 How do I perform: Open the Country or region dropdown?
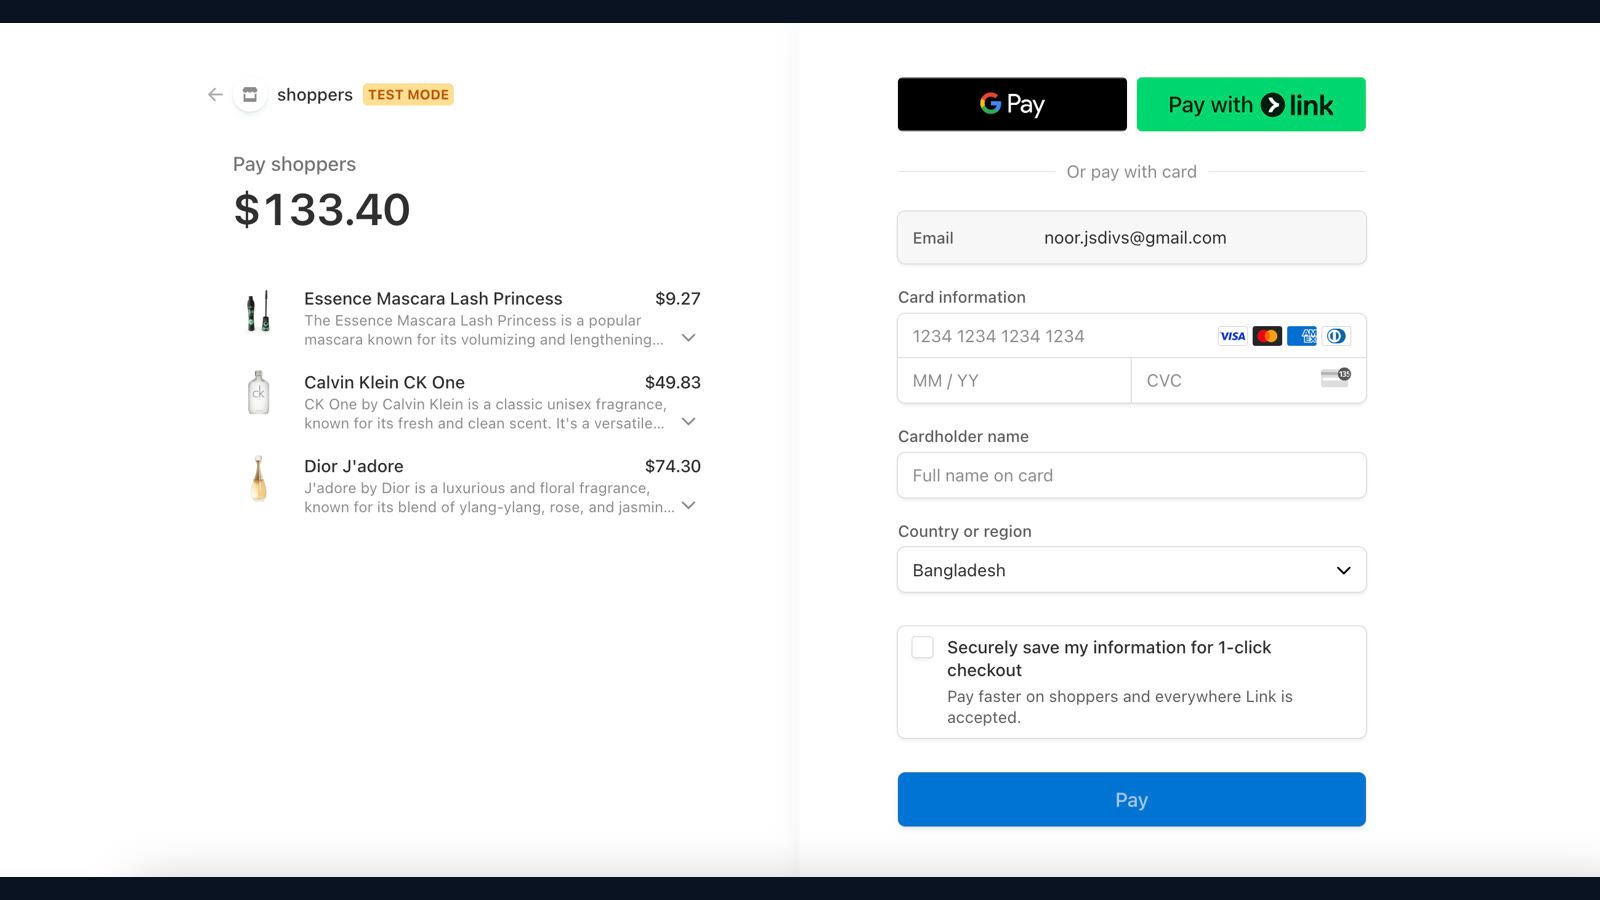click(x=1132, y=570)
